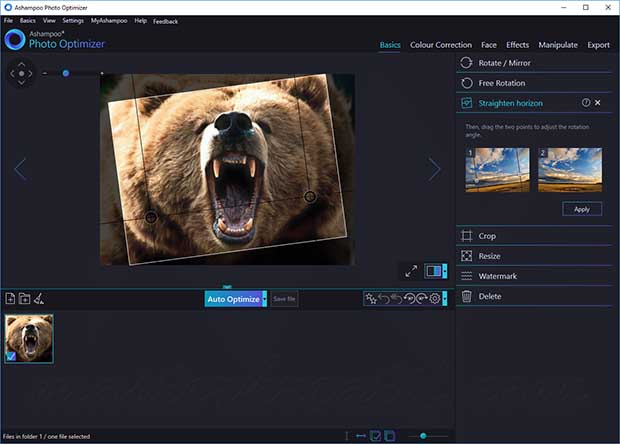
Task: Pan the image down with the bottom arrow
Action: click(21, 83)
